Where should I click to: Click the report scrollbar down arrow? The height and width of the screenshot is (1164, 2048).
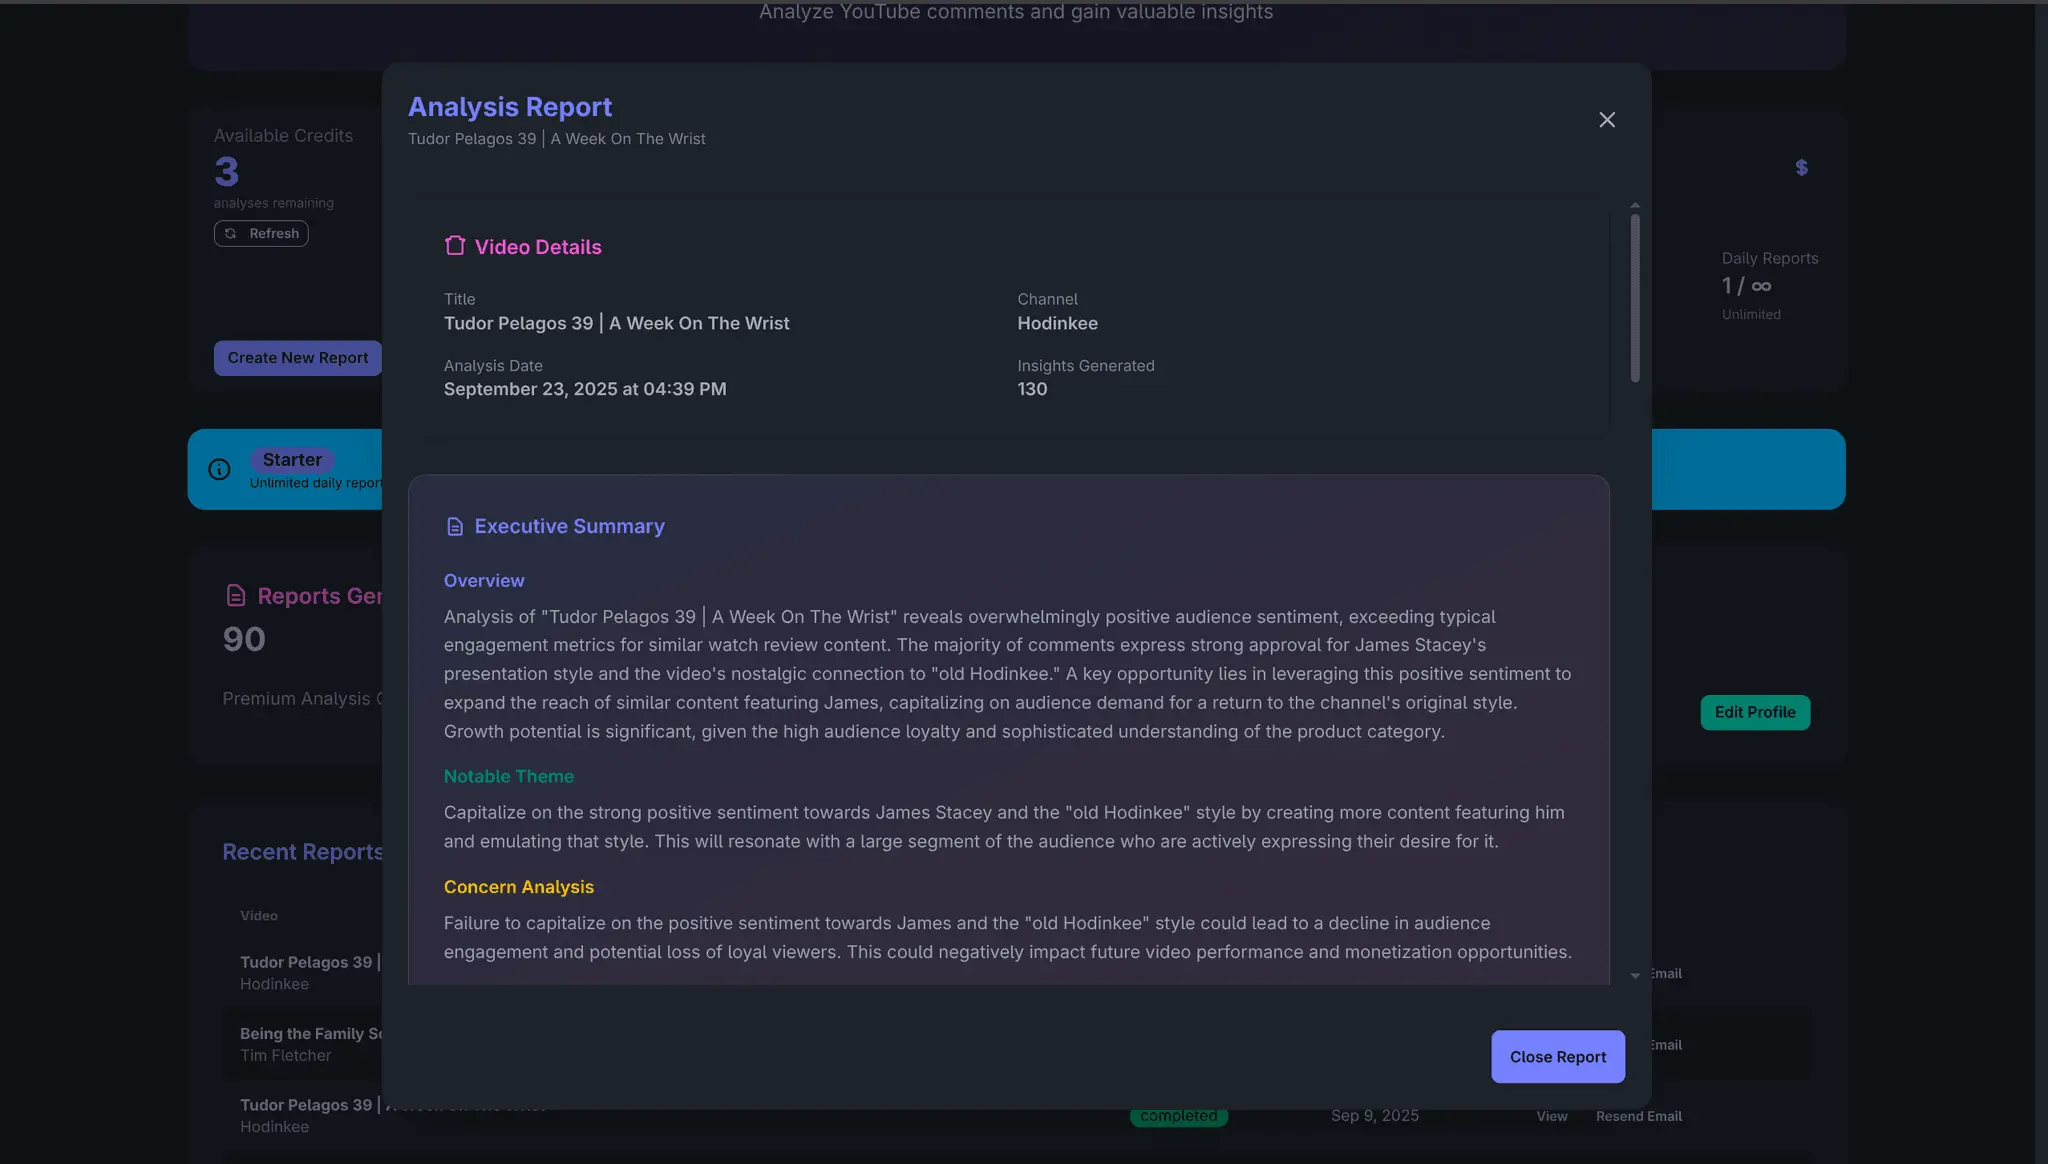(1635, 975)
